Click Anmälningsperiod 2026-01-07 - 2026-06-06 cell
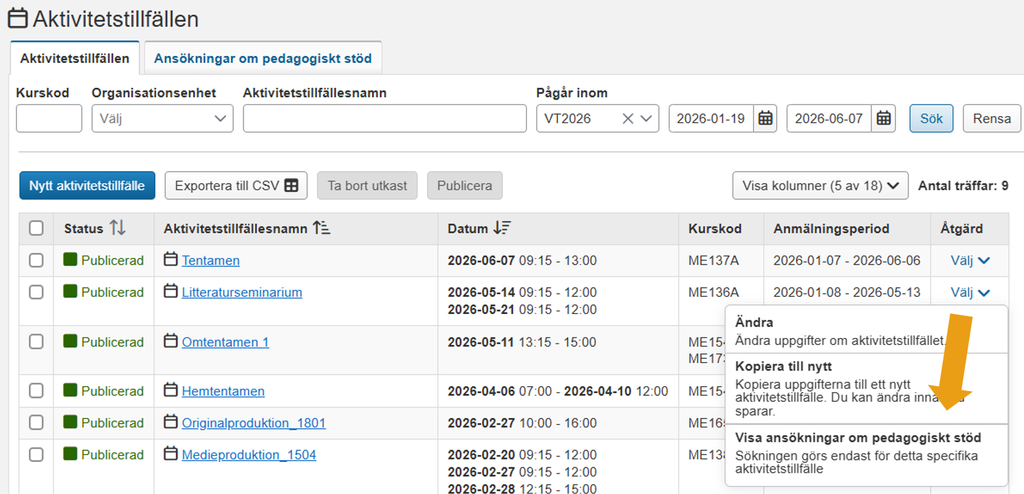This screenshot has height=494, width=1024. pyautogui.click(x=847, y=261)
